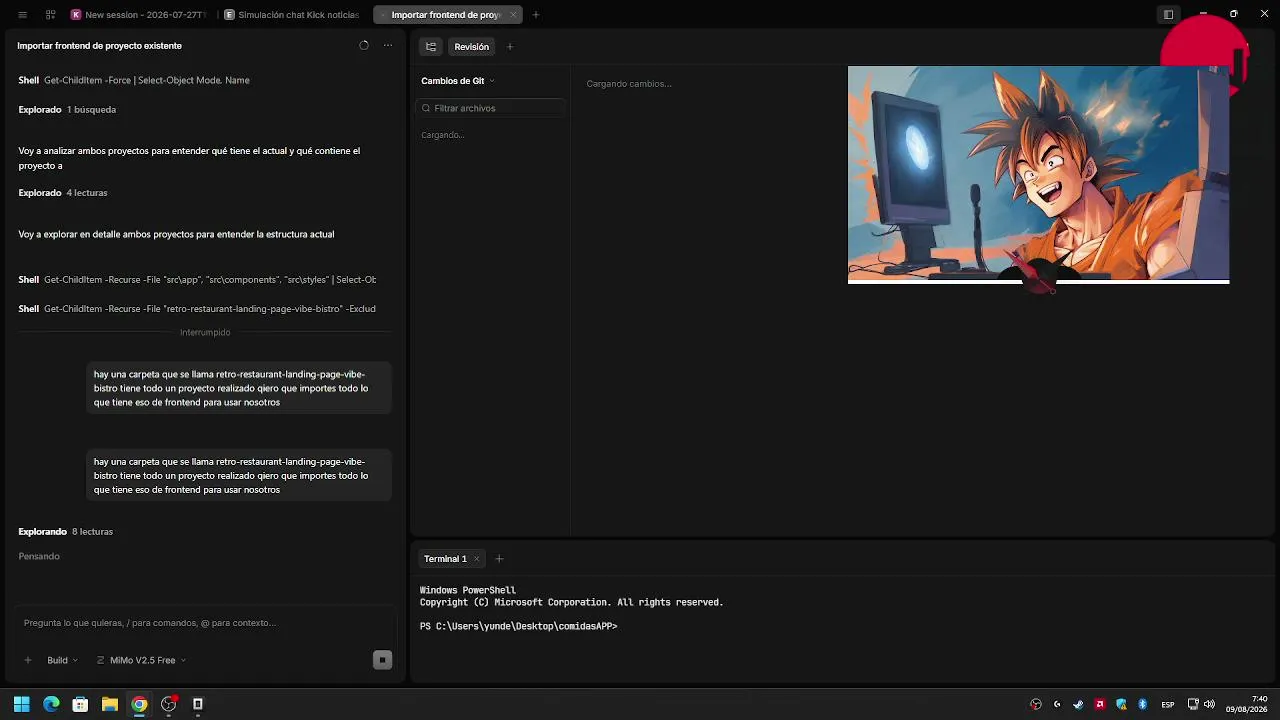
Task: Expand the Cambios de Git dropdown
Action: point(458,81)
